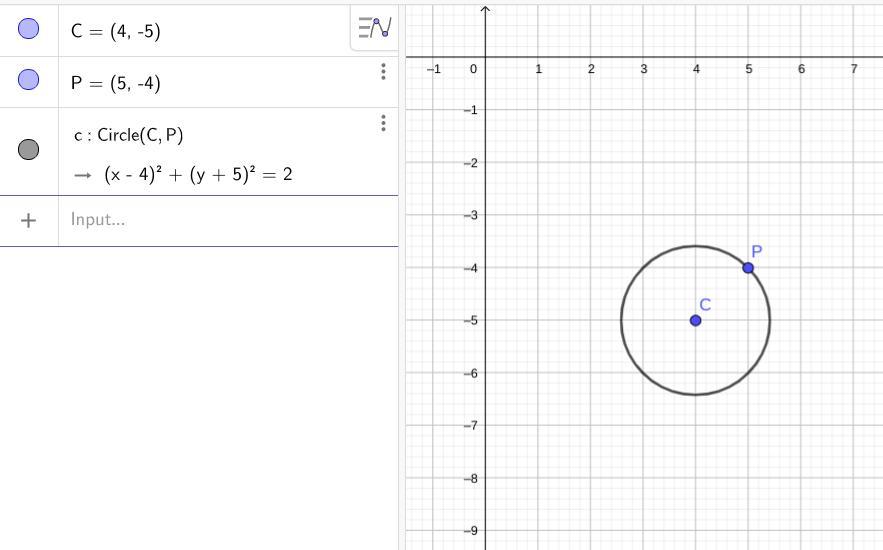Select the Circle(C, P) command text
The height and width of the screenshot is (550, 883).
[x=129, y=135]
